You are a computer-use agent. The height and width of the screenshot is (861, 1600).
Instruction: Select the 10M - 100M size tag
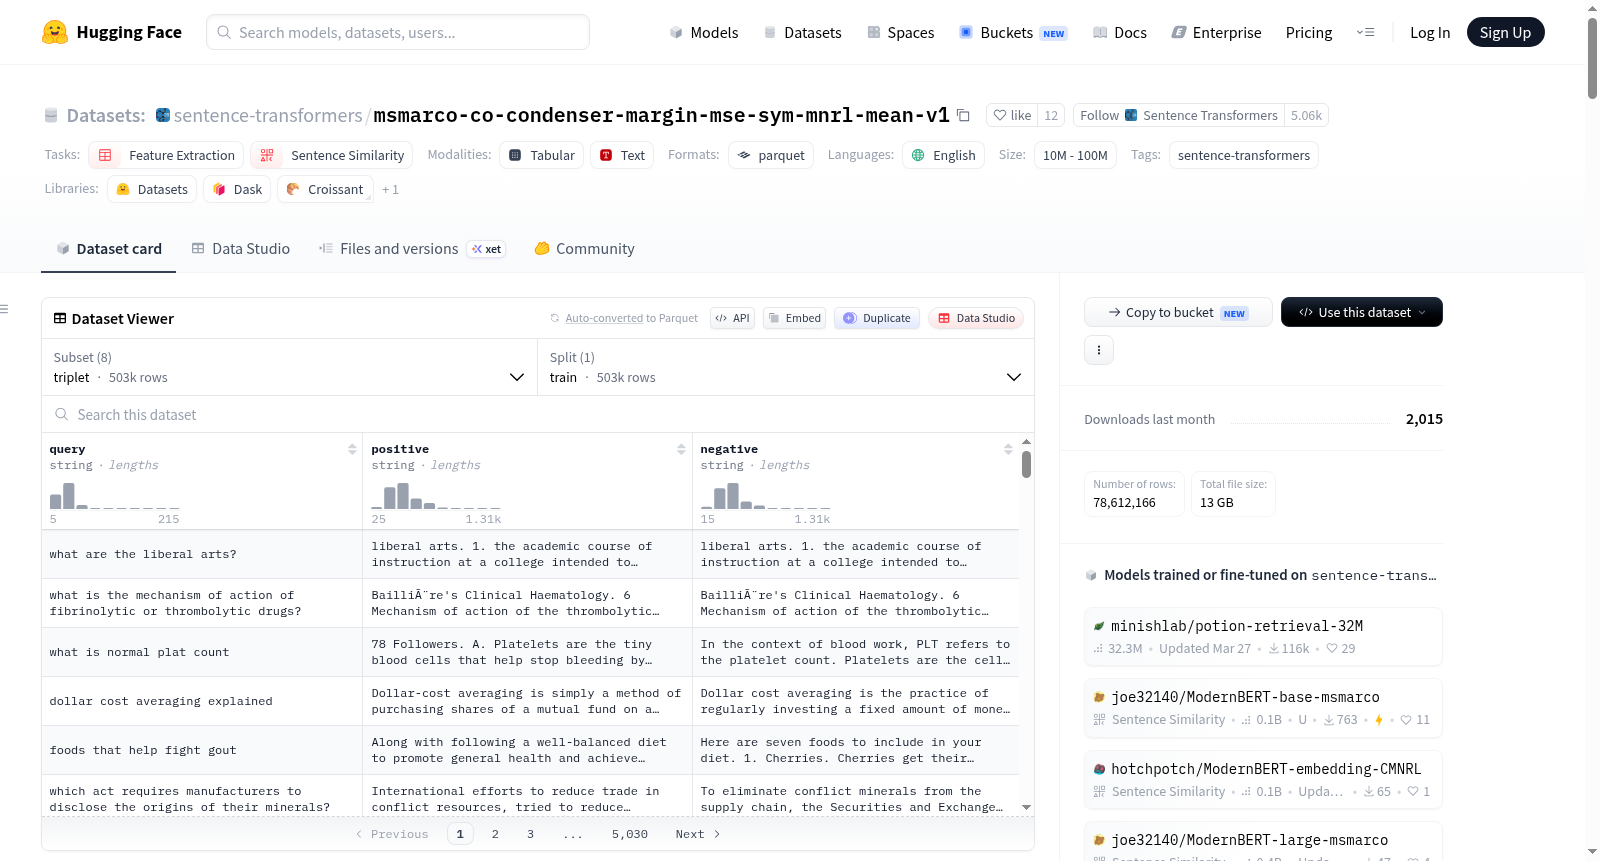point(1075,155)
